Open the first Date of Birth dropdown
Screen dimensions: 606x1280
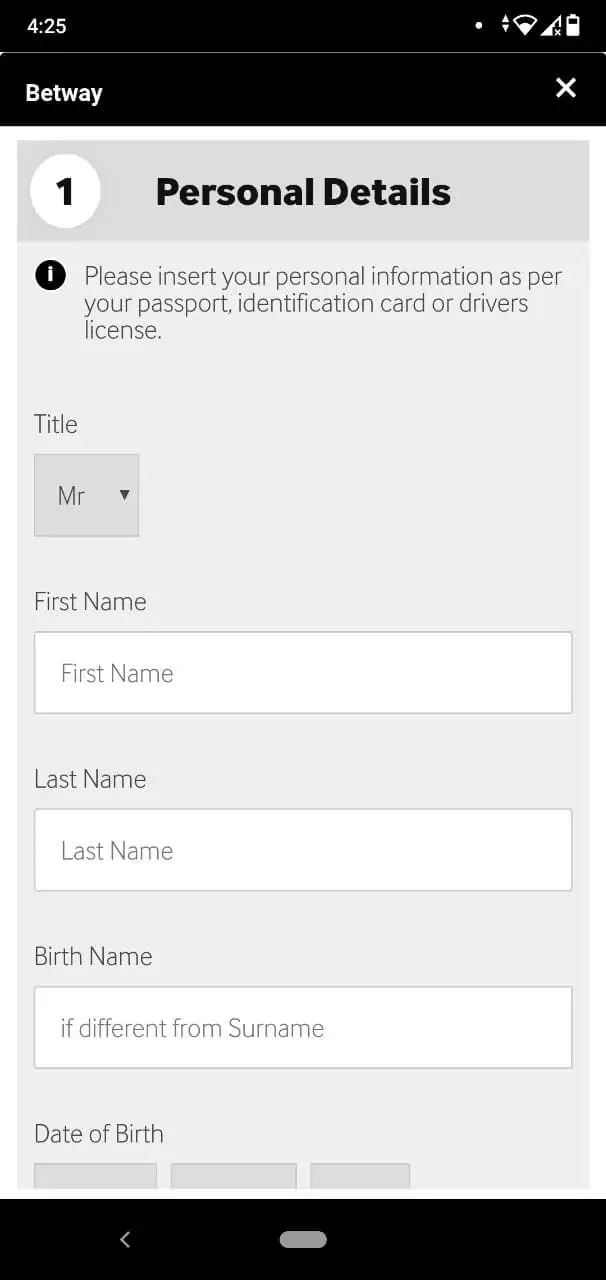(x=95, y=1176)
